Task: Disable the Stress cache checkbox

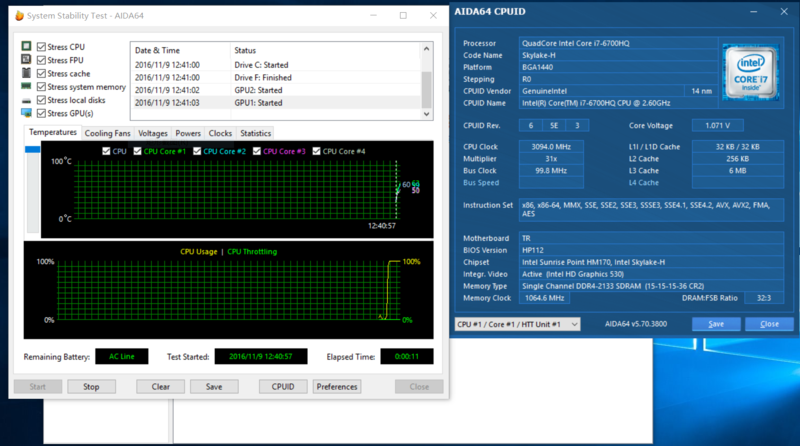Action: pyautogui.click(x=41, y=73)
